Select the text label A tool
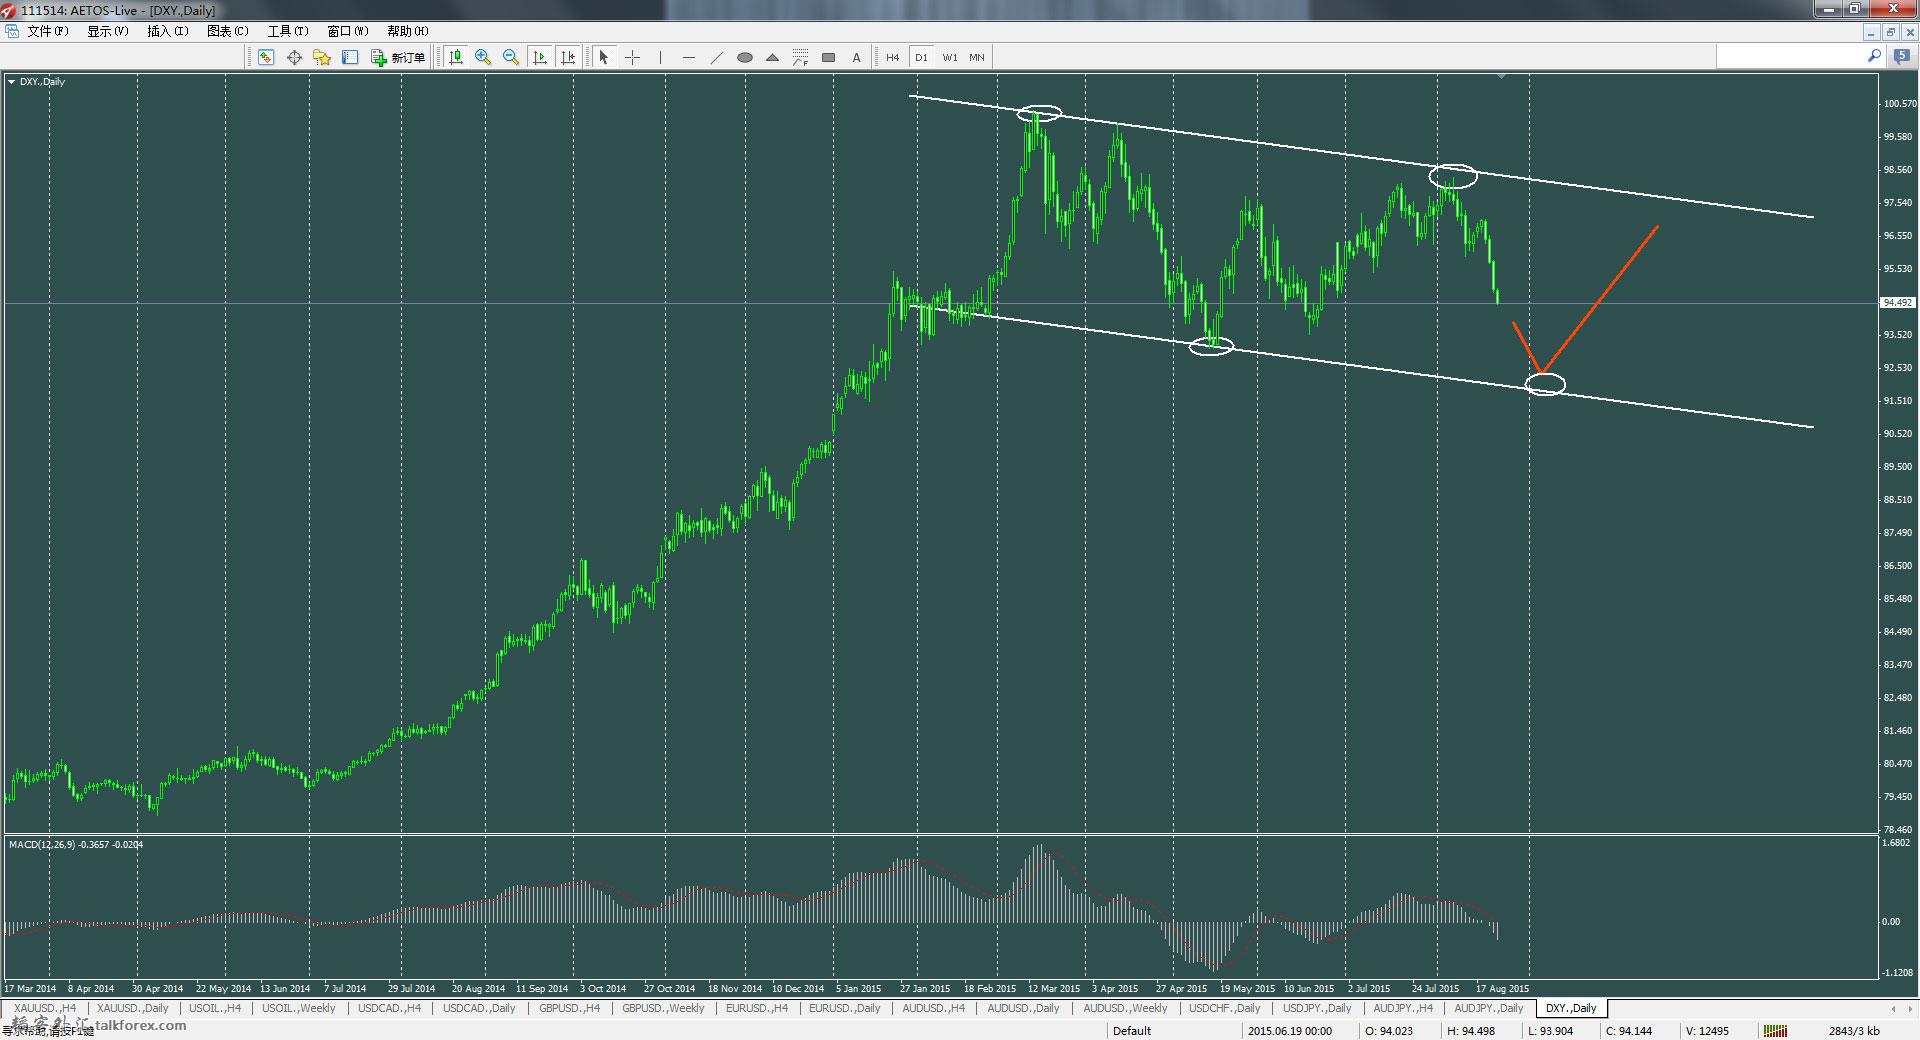This screenshot has width=1920, height=1040. pyautogui.click(x=856, y=57)
